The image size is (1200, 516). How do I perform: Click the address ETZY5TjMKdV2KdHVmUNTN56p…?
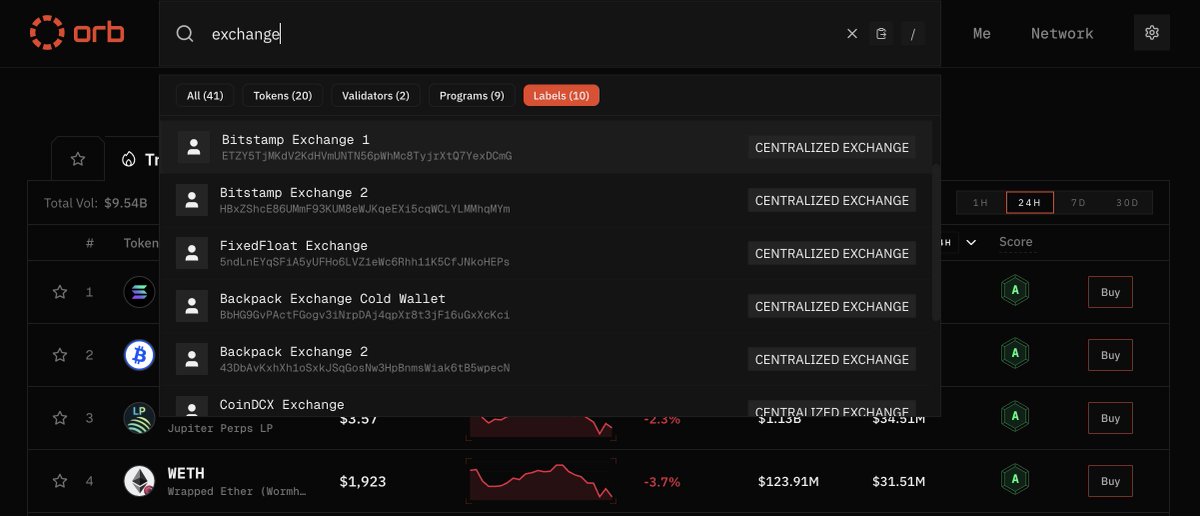(x=367, y=156)
